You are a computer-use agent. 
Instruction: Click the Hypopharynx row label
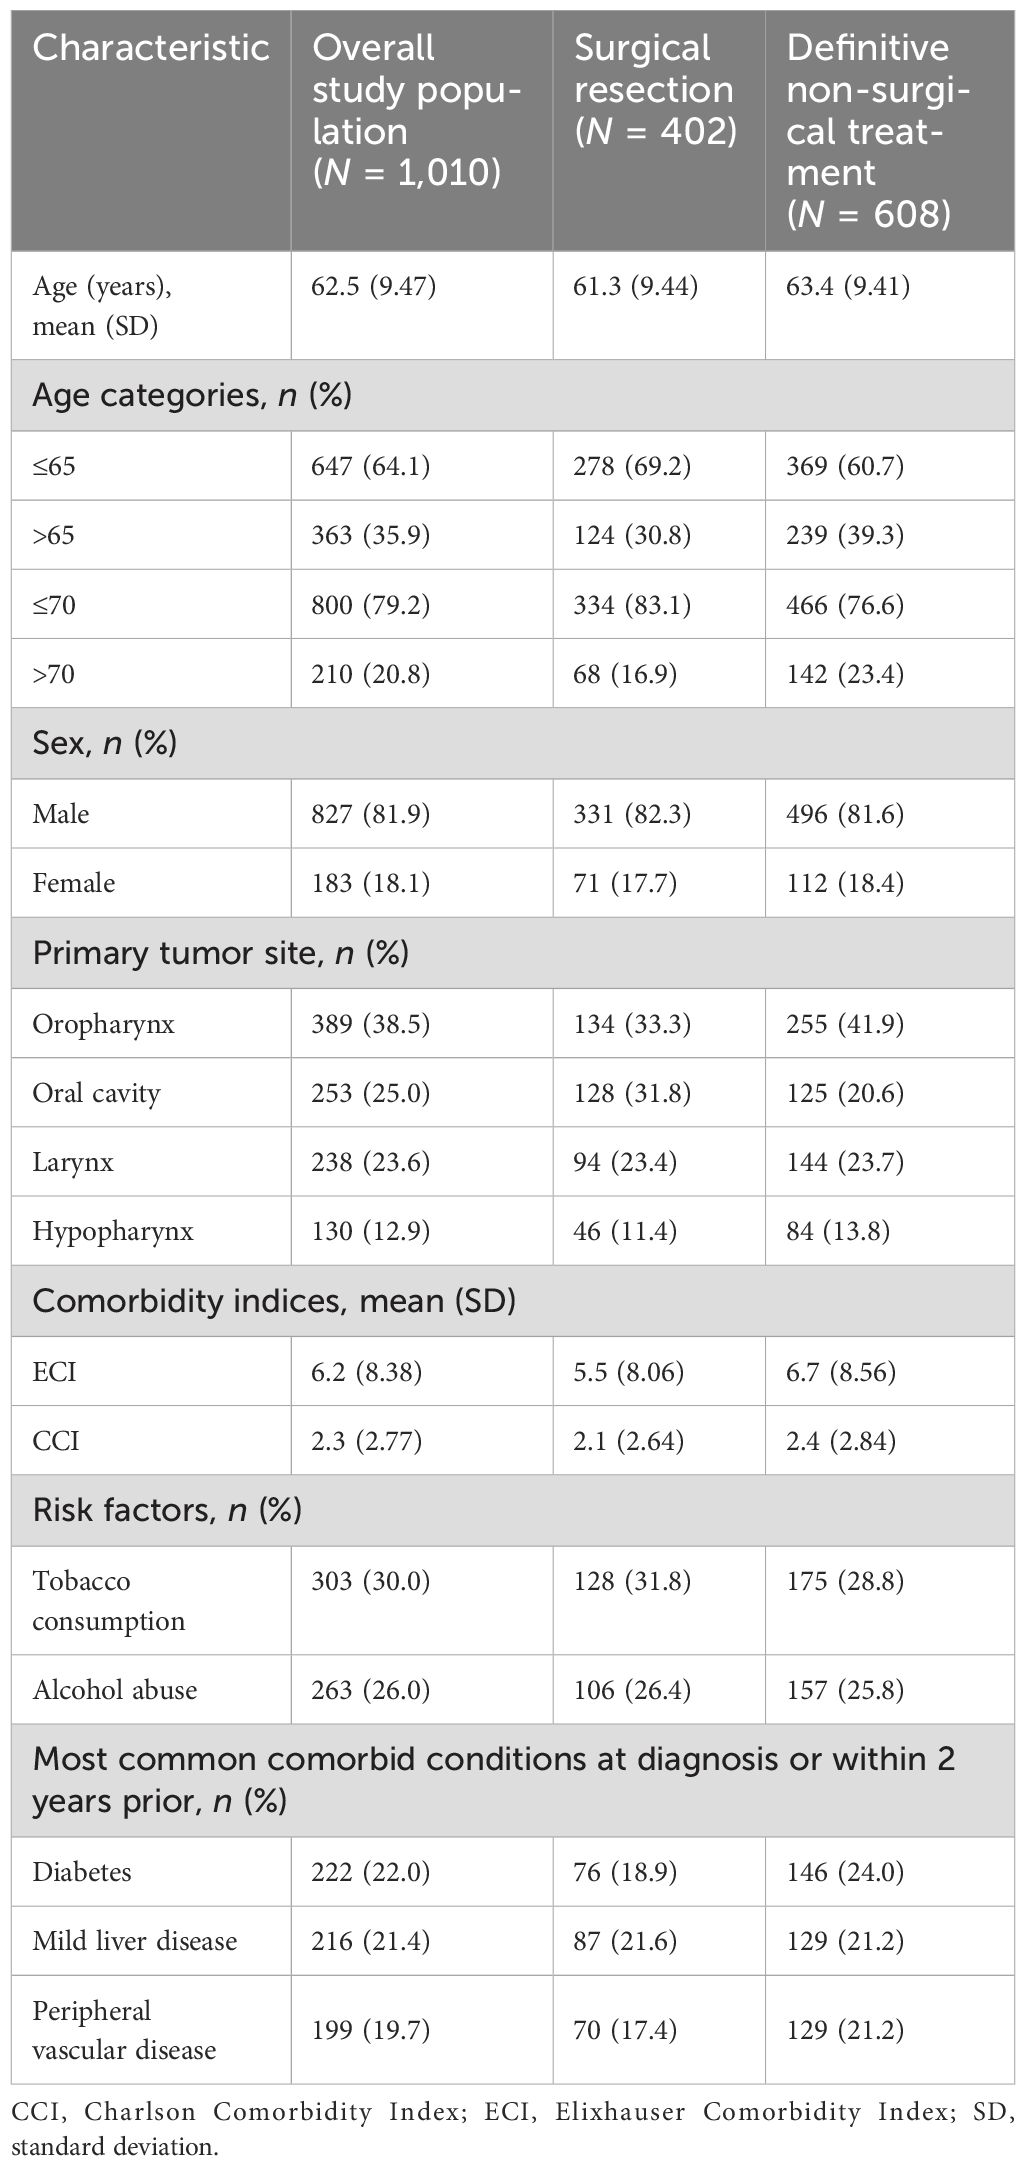pyautogui.click(x=112, y=1232)
